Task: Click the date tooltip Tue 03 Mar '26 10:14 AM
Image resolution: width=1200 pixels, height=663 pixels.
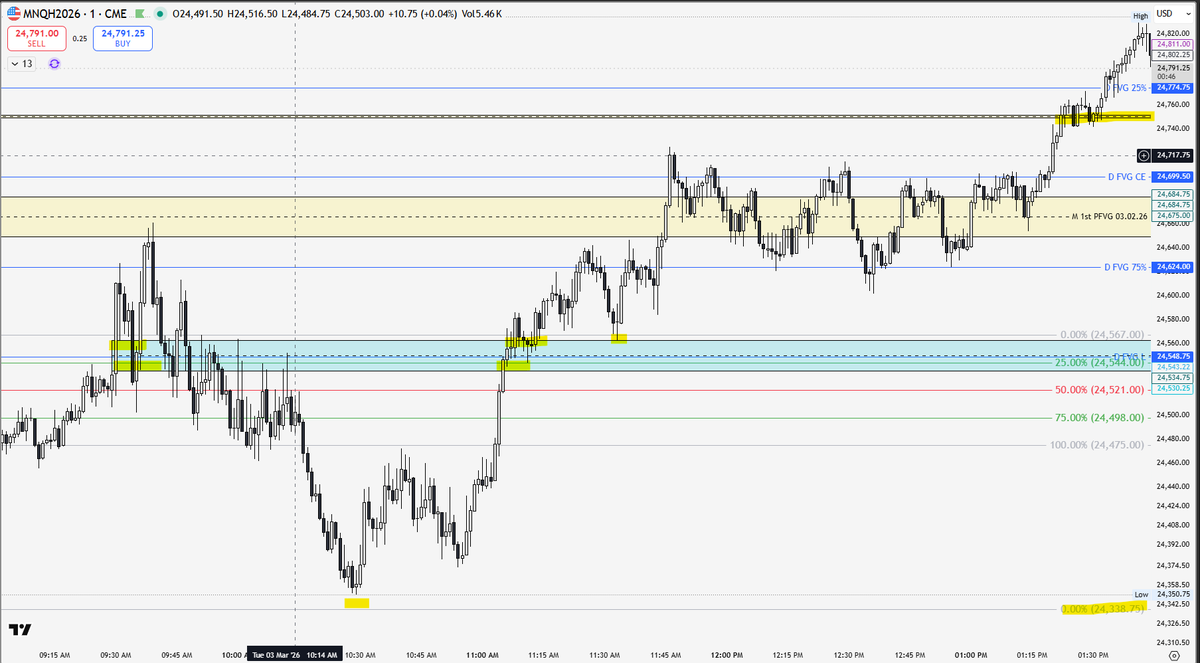Action: point(296,654)
